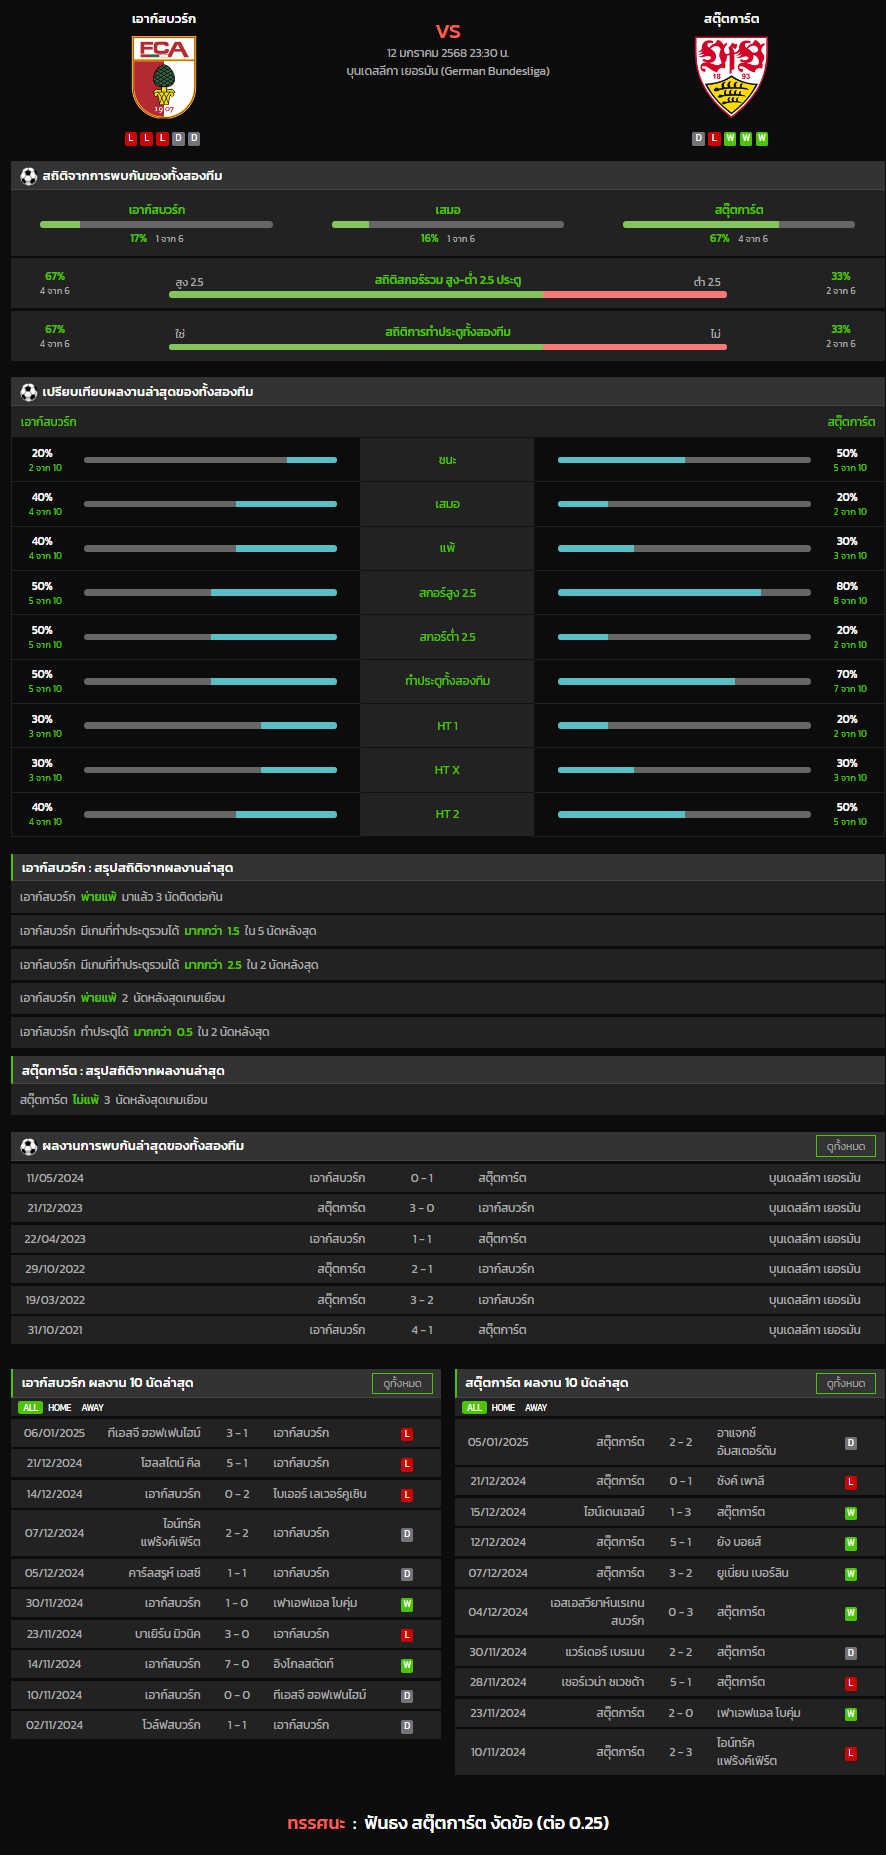The image size is (886, 1855).
Task: Click L badge on 10/11/2024 Stuttgart vs Frankfurt row
Action: pos(851,1753)
